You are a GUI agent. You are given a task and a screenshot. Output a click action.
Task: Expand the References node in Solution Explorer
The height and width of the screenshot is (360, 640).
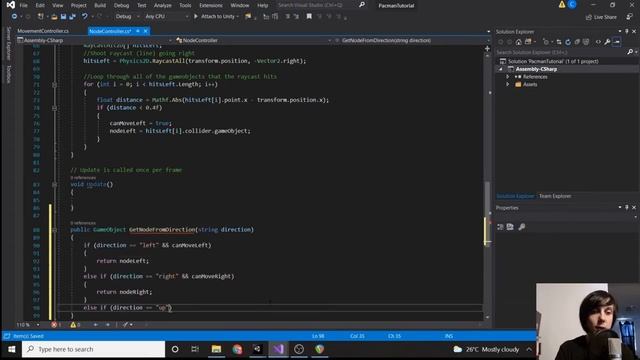pos(508,77)
